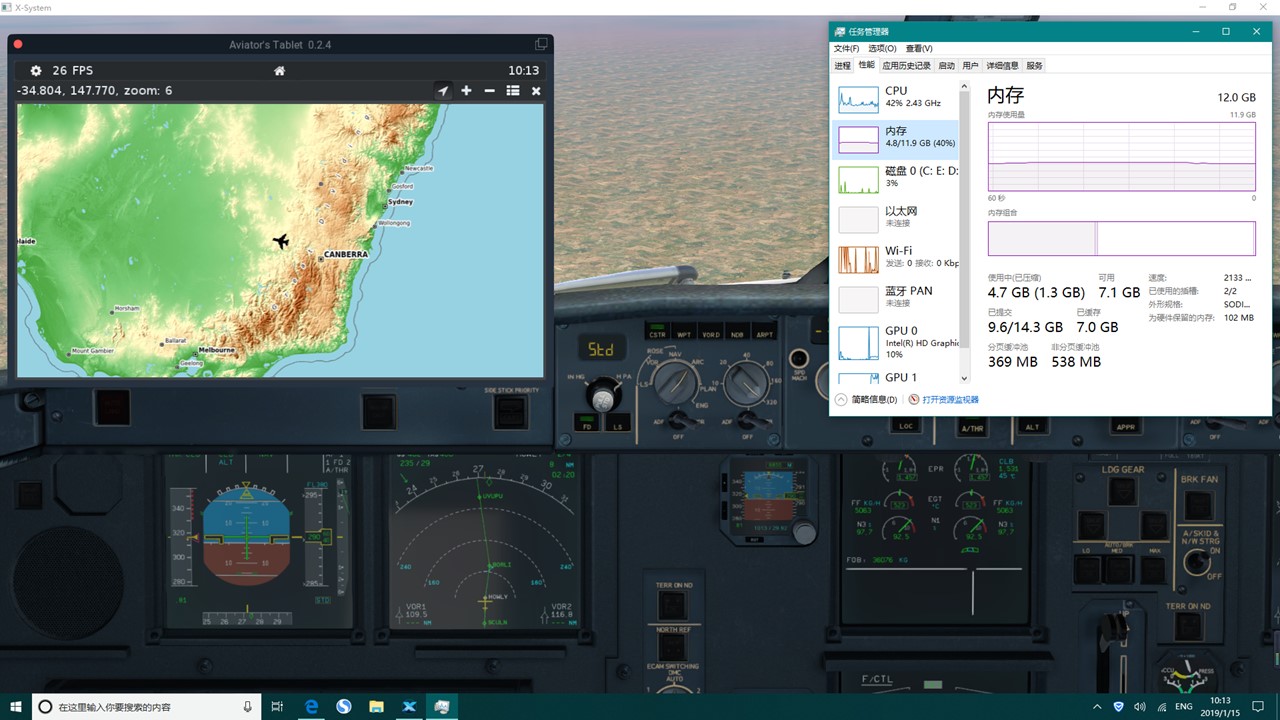Open Aviator's Tablet settings gear

click(x=36, y=71)
